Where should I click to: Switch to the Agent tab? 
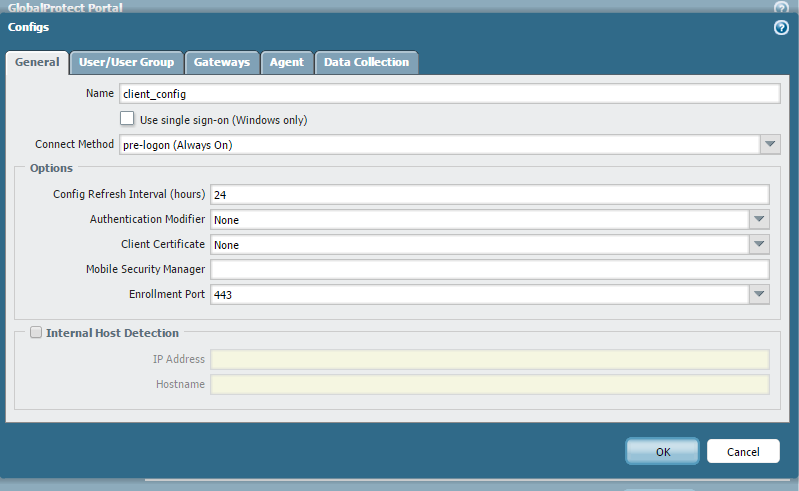click(x=287, y=63)
